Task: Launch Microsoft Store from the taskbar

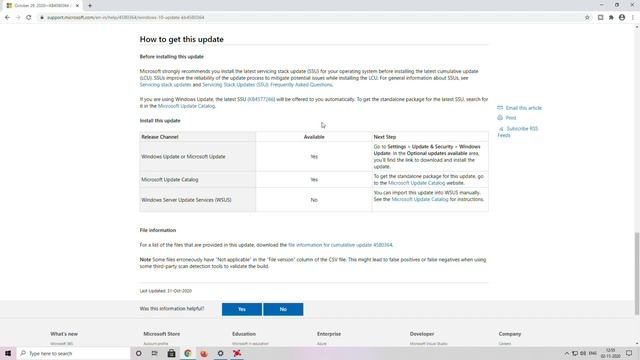Action: 171,353
